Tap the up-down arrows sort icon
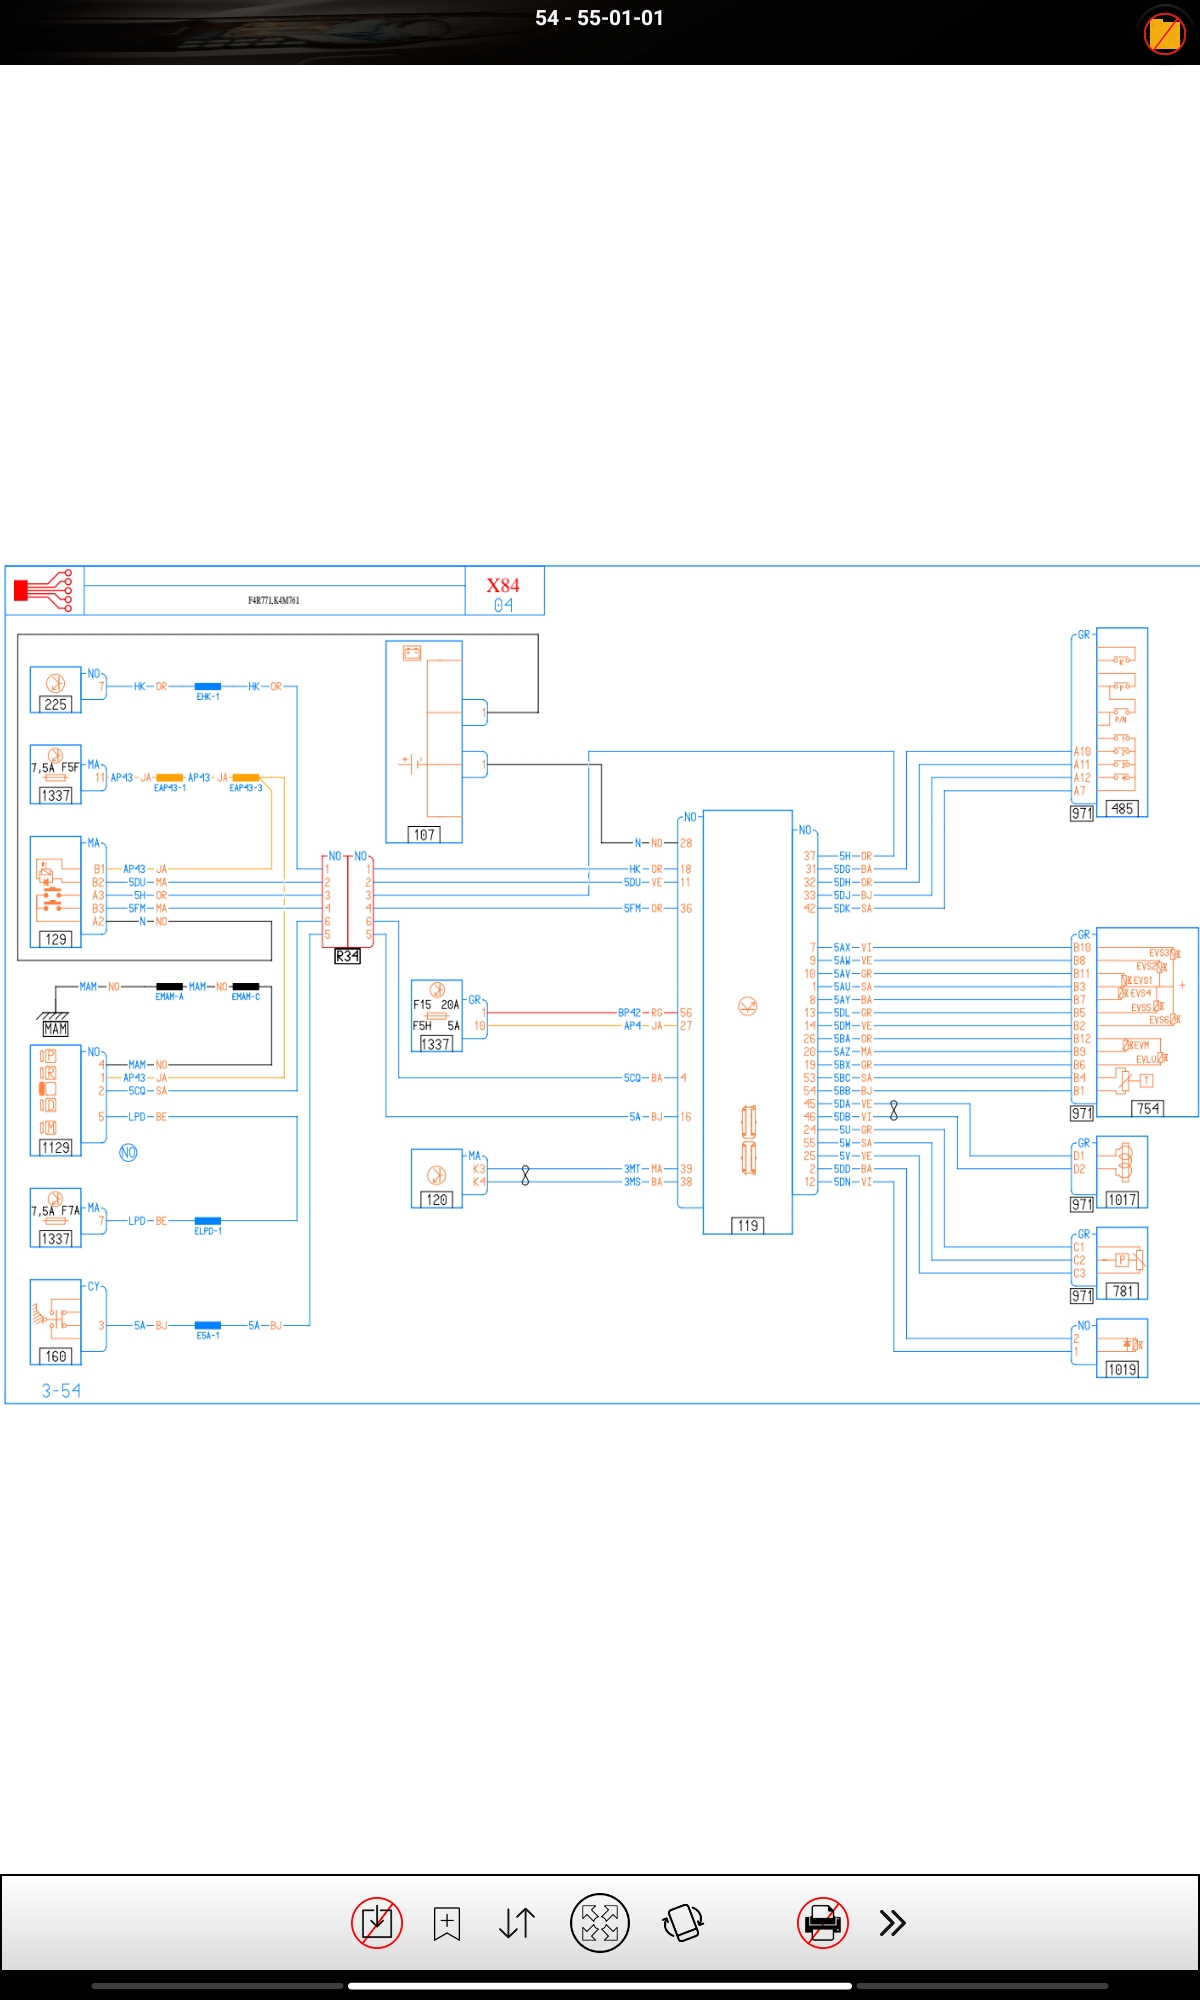1200x2000 pixels. 517,1922
